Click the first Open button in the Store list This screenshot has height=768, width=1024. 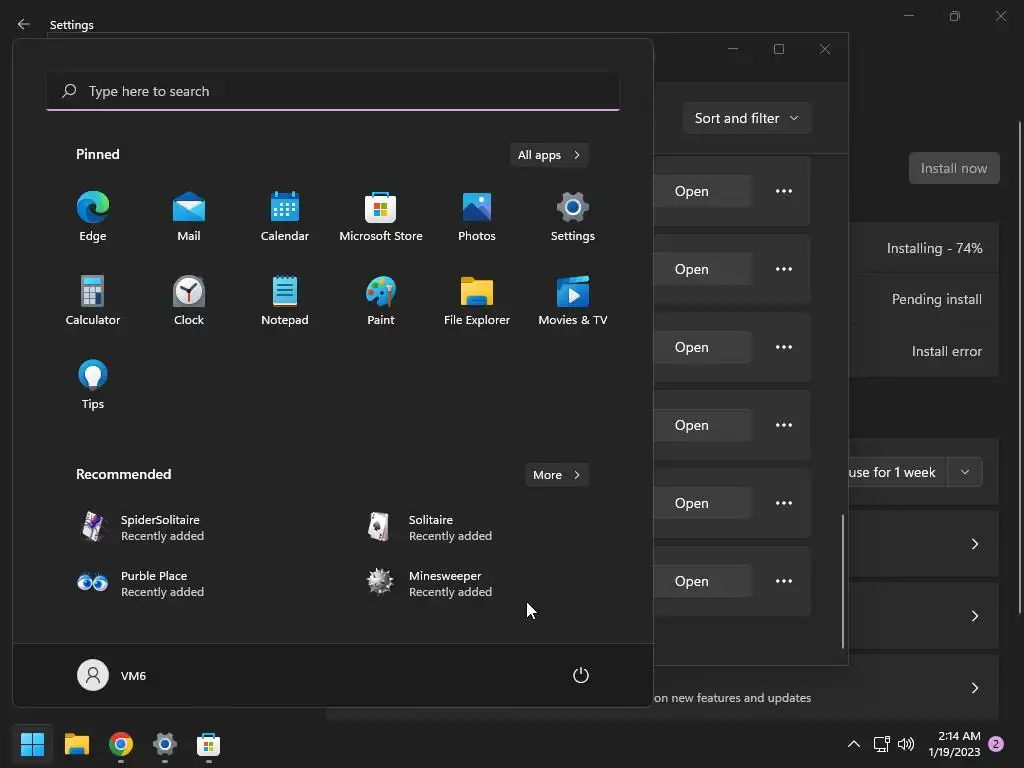[702, 191]
